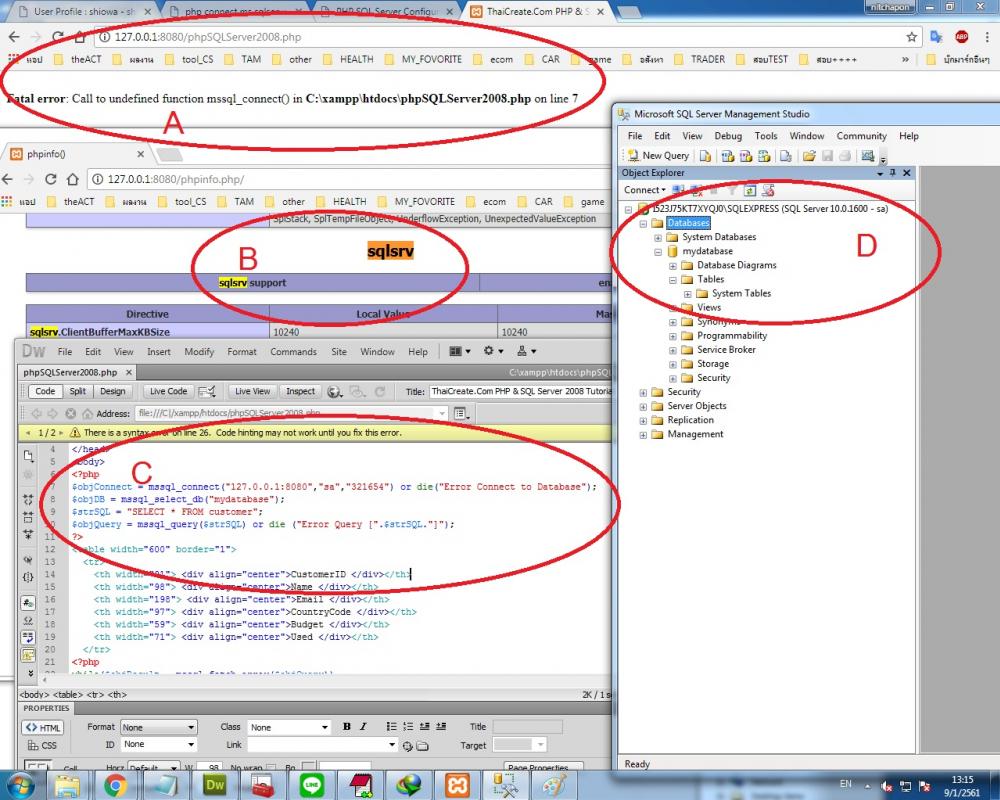The width and height of the screenshot is (1000, 800).
Task: Switch Properties panel to CSS mode
Action: click(42, 745)
